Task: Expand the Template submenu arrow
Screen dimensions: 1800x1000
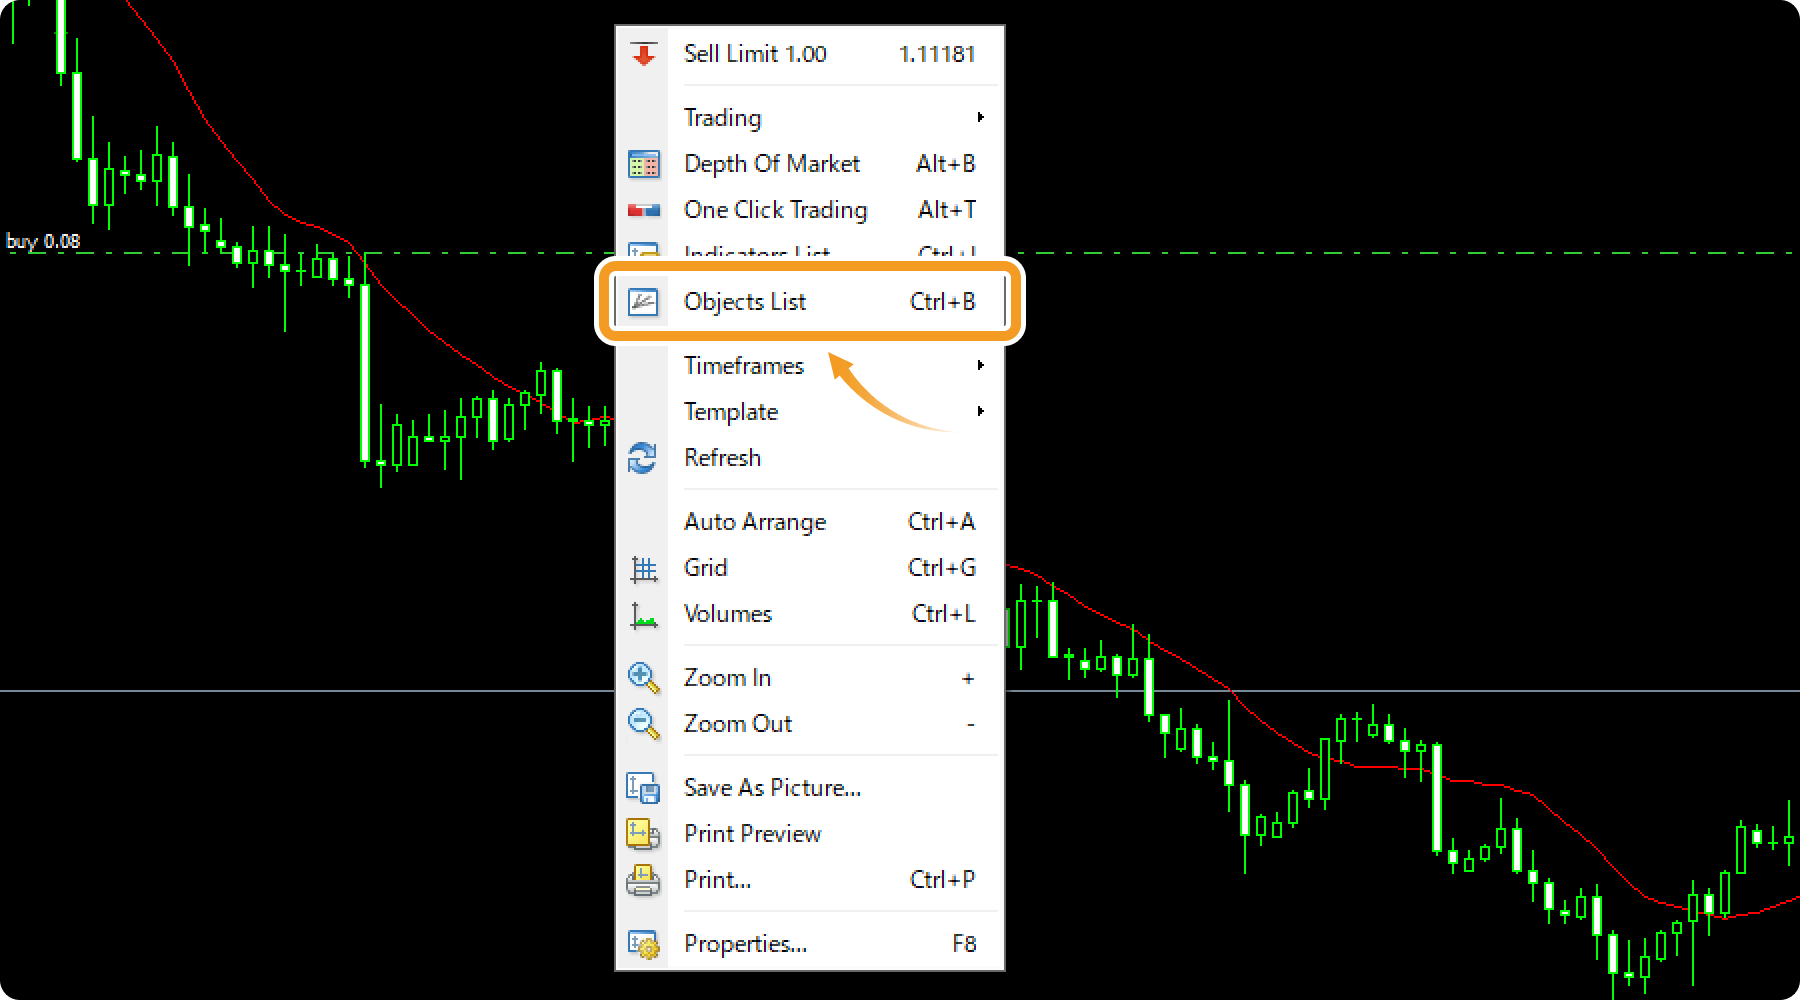Action: click(981, 412)
